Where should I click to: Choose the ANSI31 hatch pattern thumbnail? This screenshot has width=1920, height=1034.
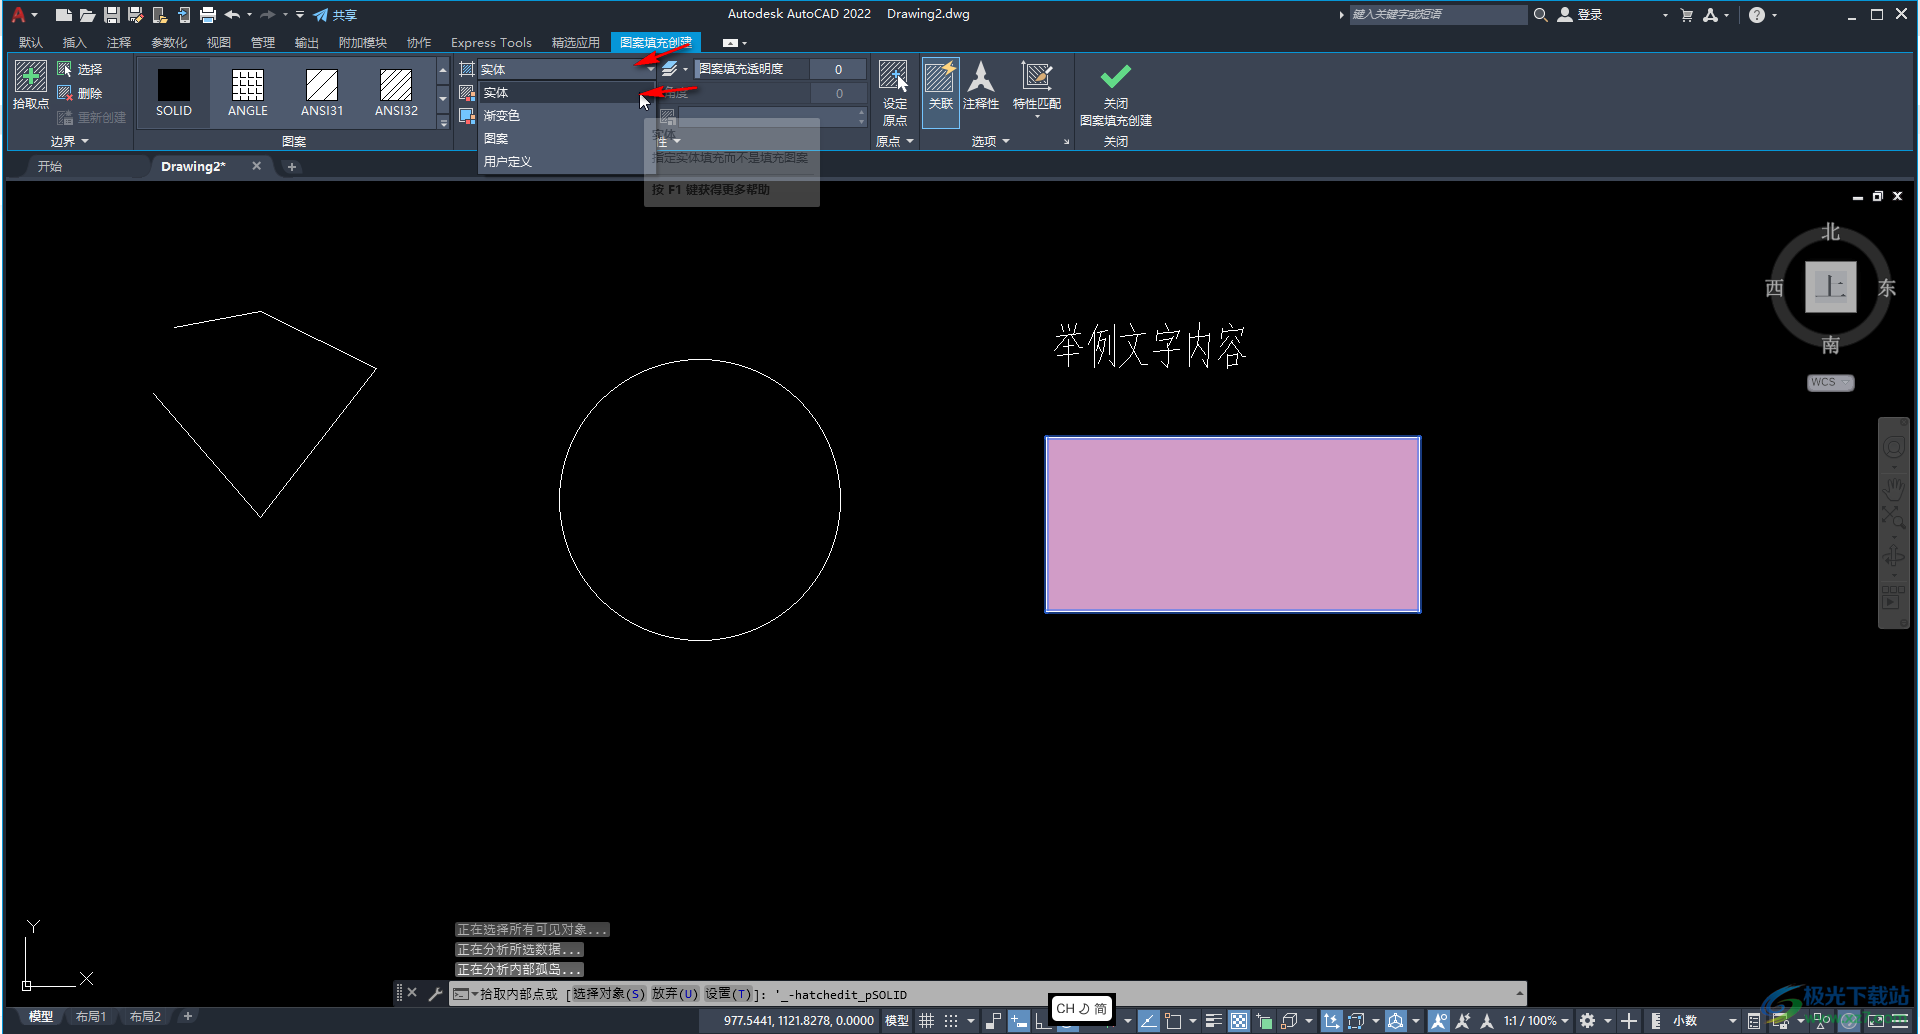[322, 92]
